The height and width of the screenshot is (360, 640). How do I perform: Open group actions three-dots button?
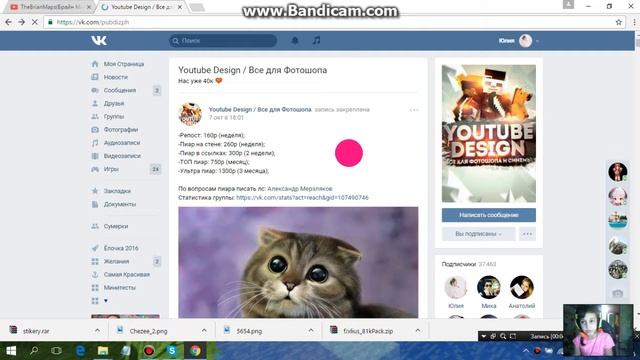point(527,234)
